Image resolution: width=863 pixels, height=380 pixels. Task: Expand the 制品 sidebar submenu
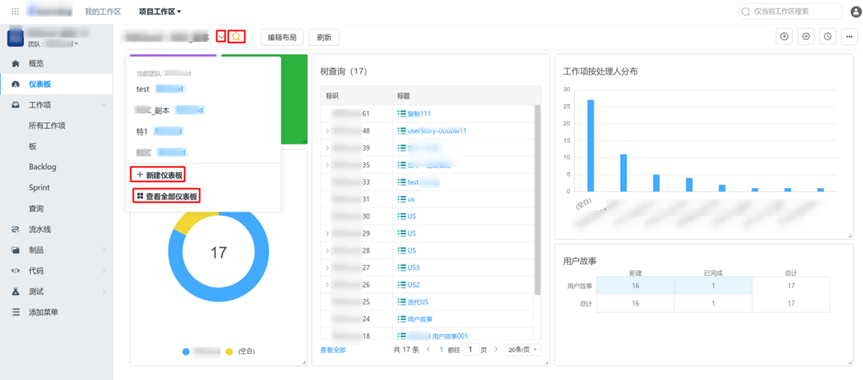(x=104, y=250)
